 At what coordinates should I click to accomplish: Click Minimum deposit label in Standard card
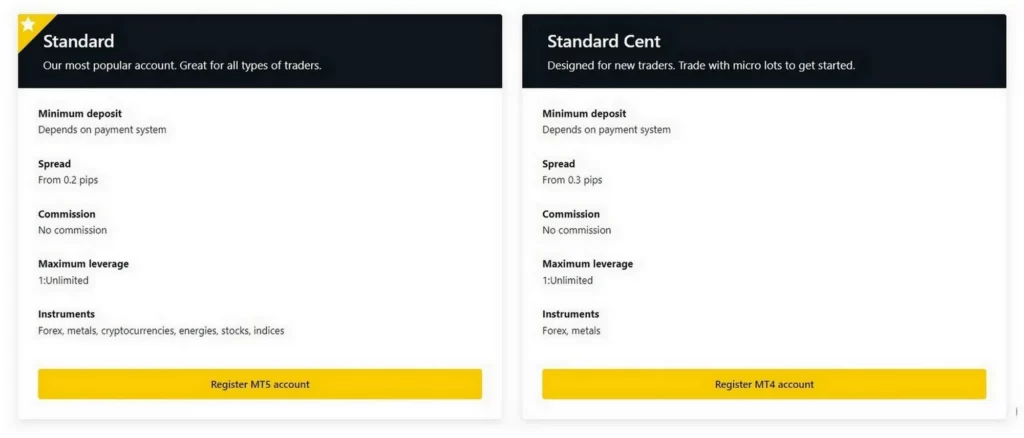click(80, 114)
